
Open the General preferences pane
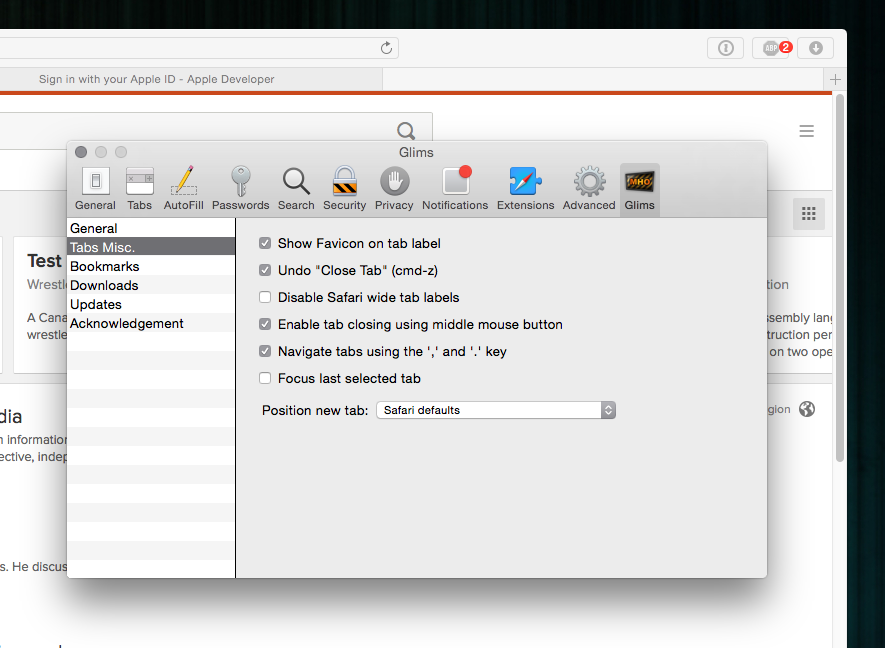[95, 189]
